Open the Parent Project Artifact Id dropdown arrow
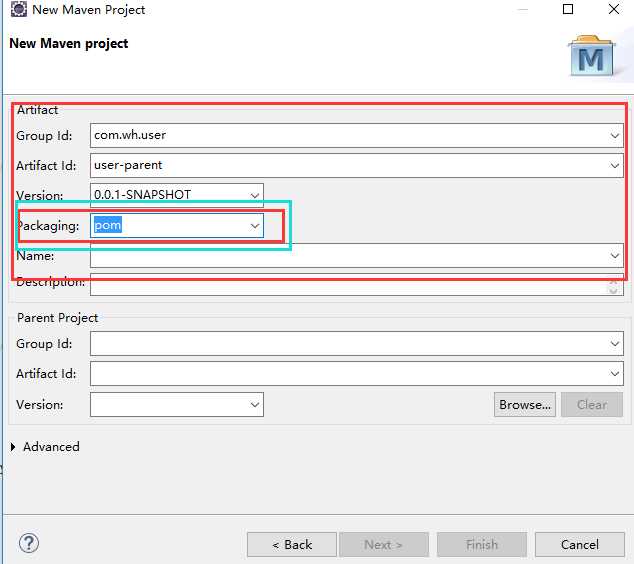 tap(615, 374)
